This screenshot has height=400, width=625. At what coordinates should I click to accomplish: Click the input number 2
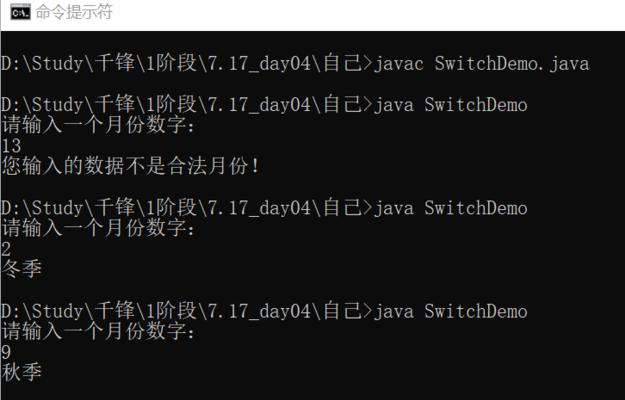tap(6, 249)
